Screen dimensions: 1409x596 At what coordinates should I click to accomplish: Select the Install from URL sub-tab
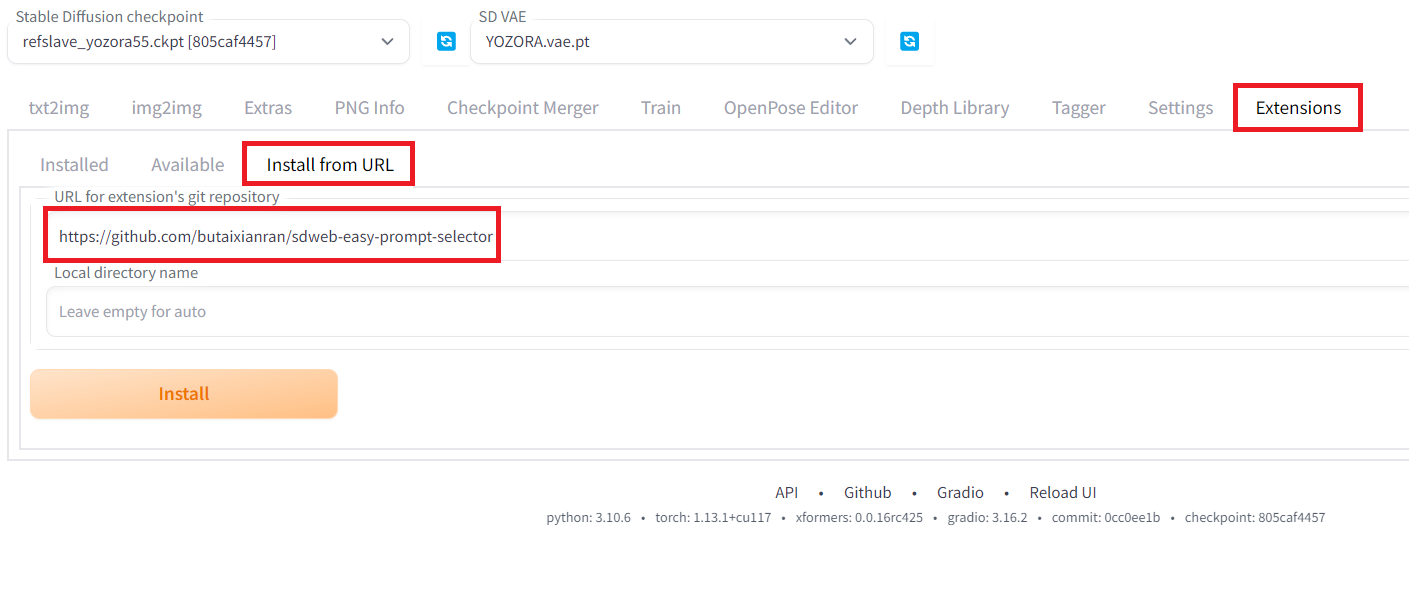(x=330, y=164)
